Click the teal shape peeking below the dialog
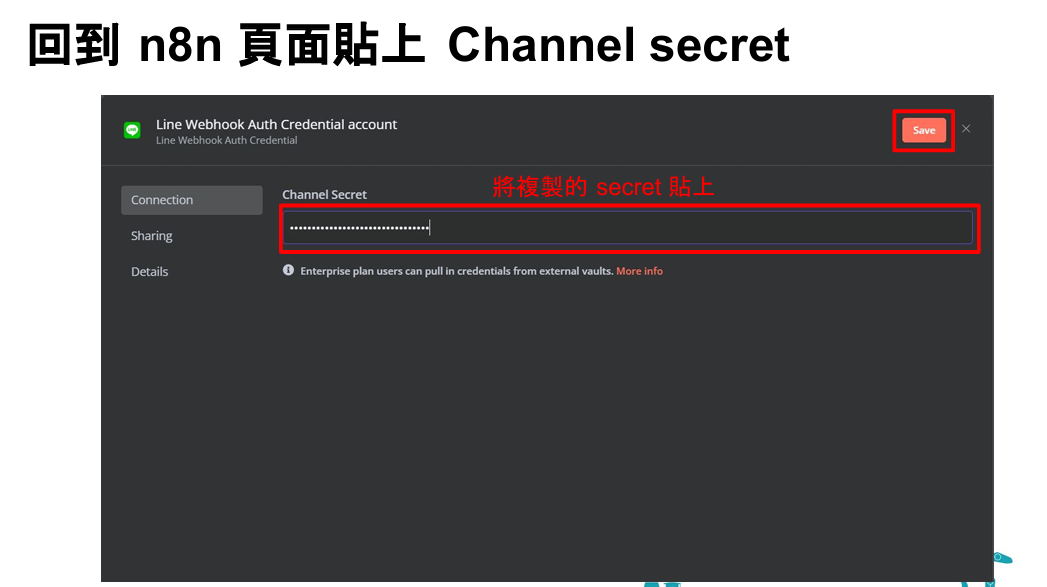Screen dimensions: 1047x587 point(662,584)
